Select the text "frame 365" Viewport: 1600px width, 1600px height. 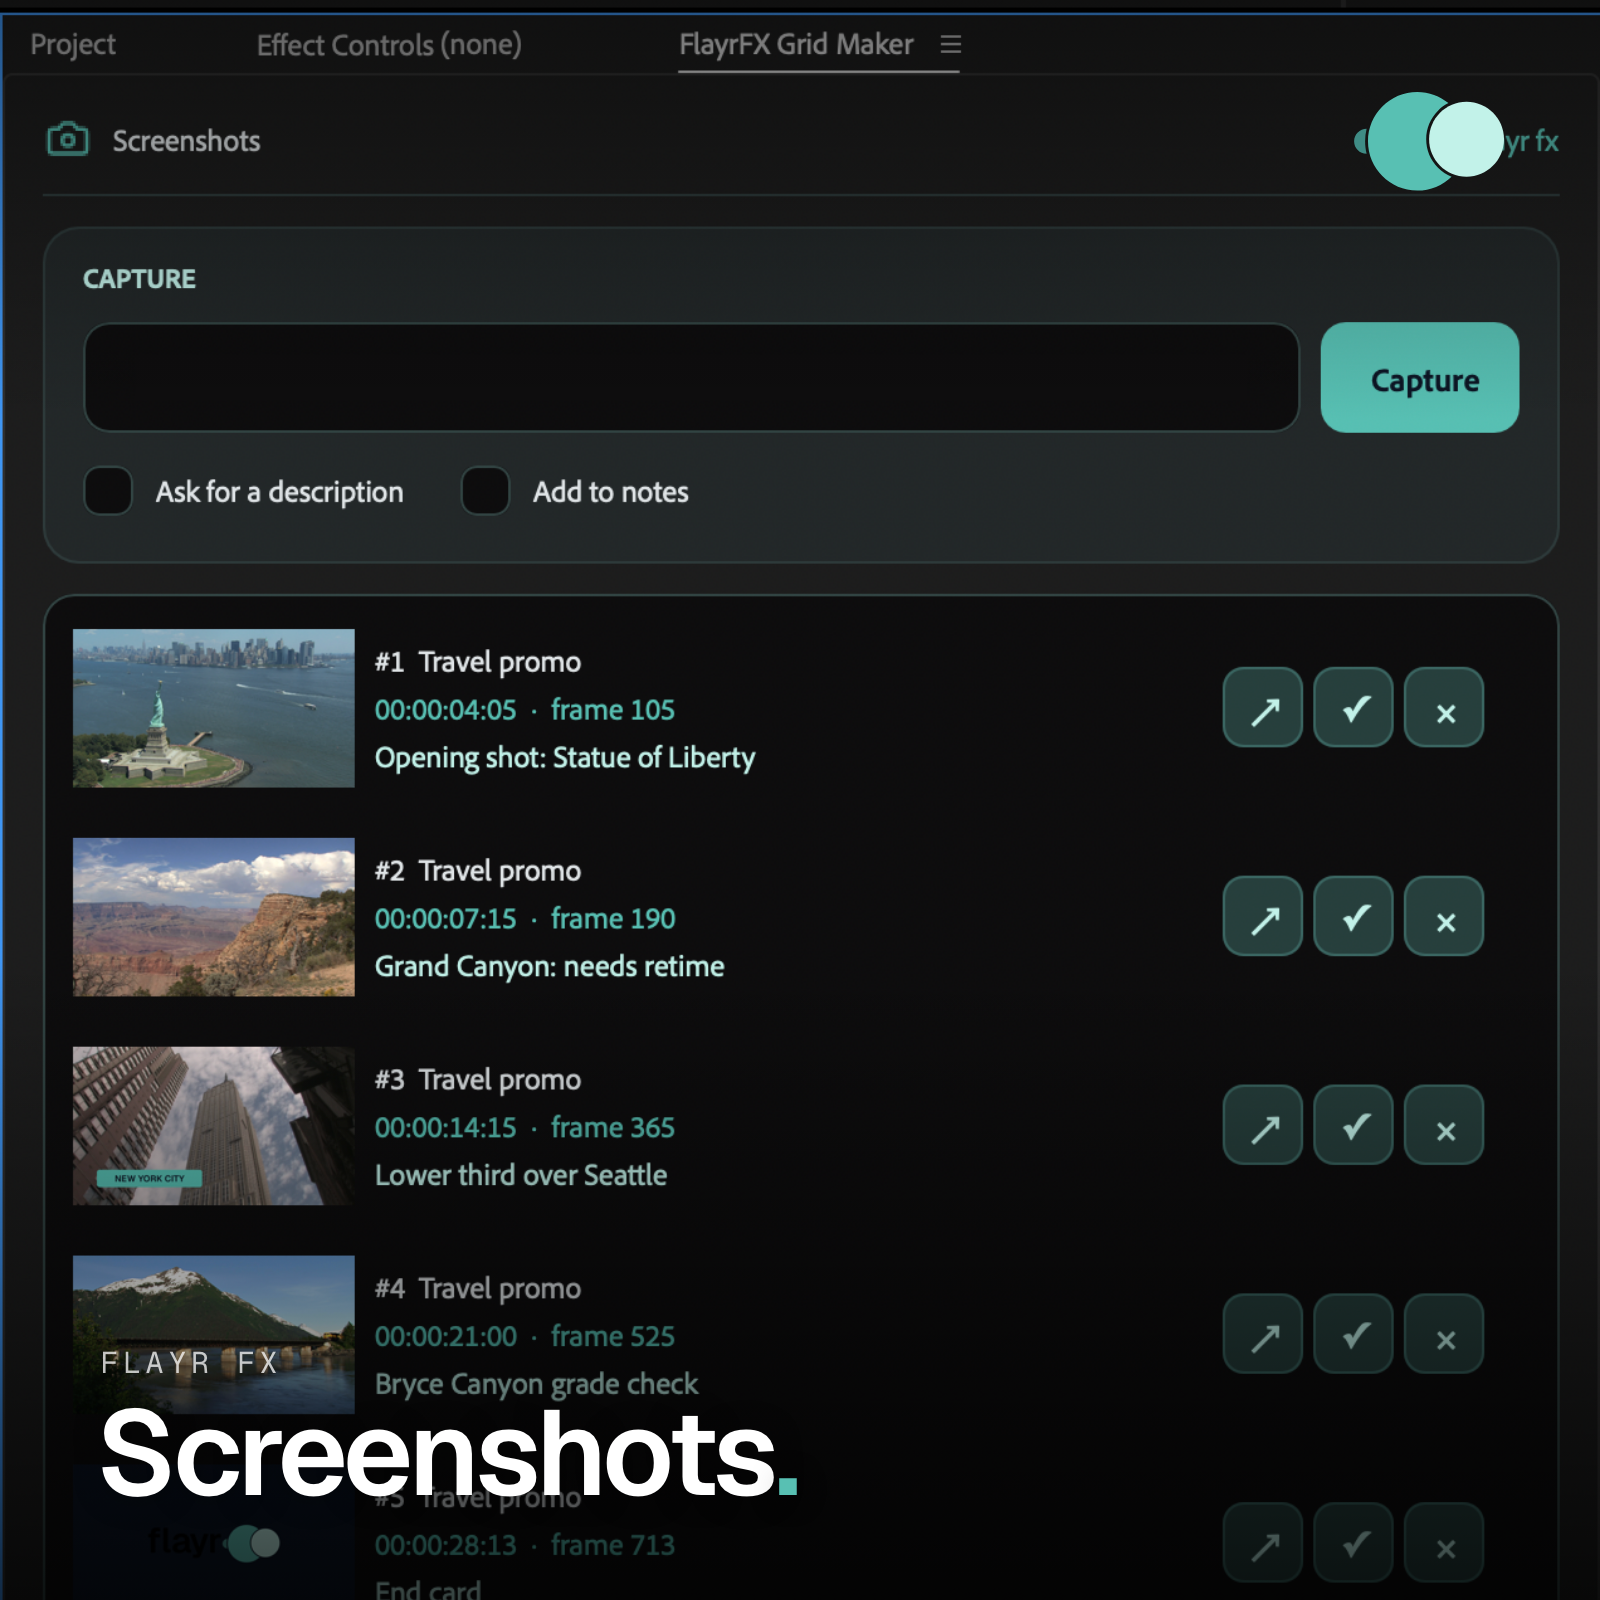coord(613,1128)
